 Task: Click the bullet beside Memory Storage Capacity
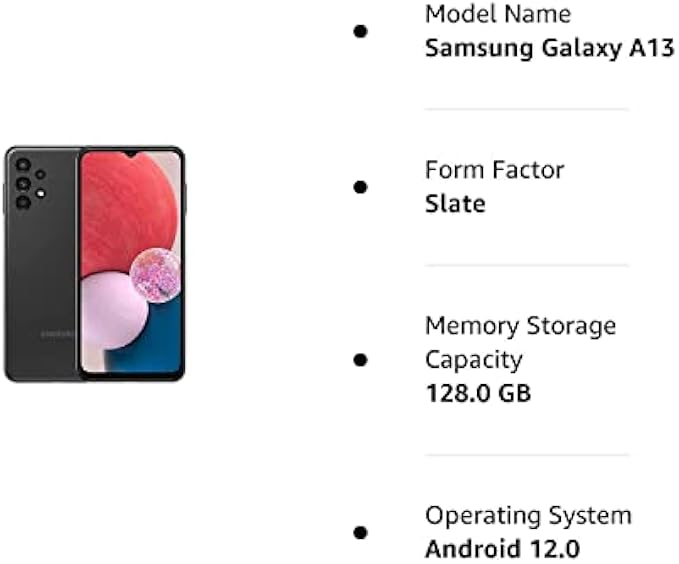(360, 359)
